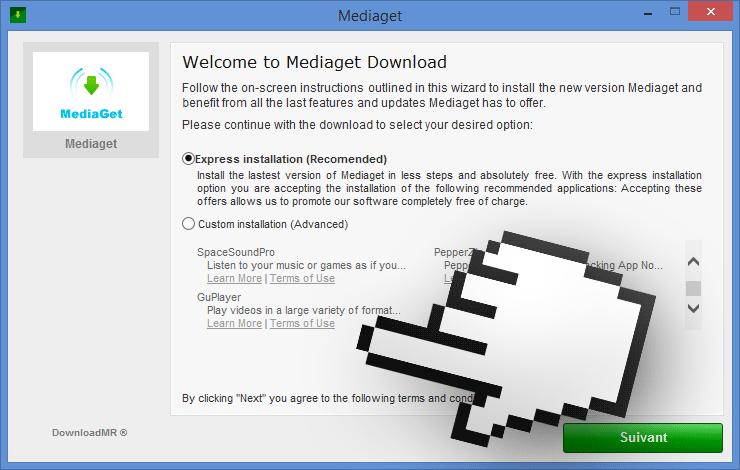Click the offers list scrollbar thumb
This screenshot has height=470, width=740.
693,288
